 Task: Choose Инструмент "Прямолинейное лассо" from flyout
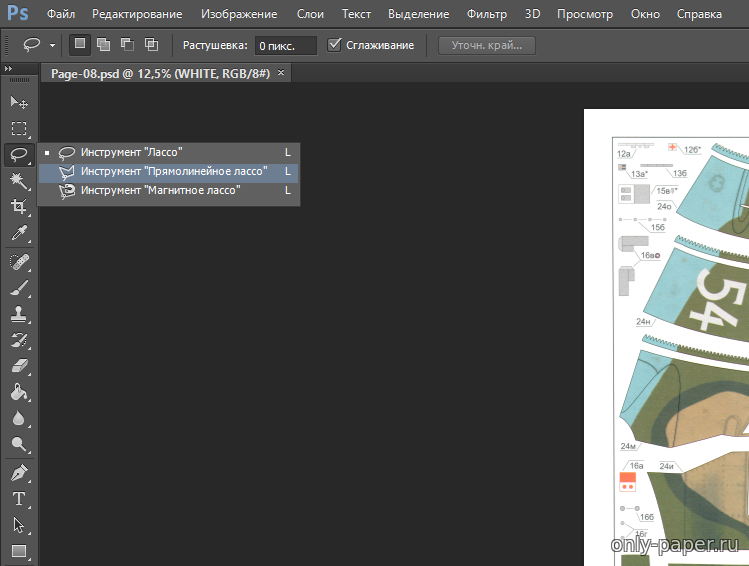[174, 171]
